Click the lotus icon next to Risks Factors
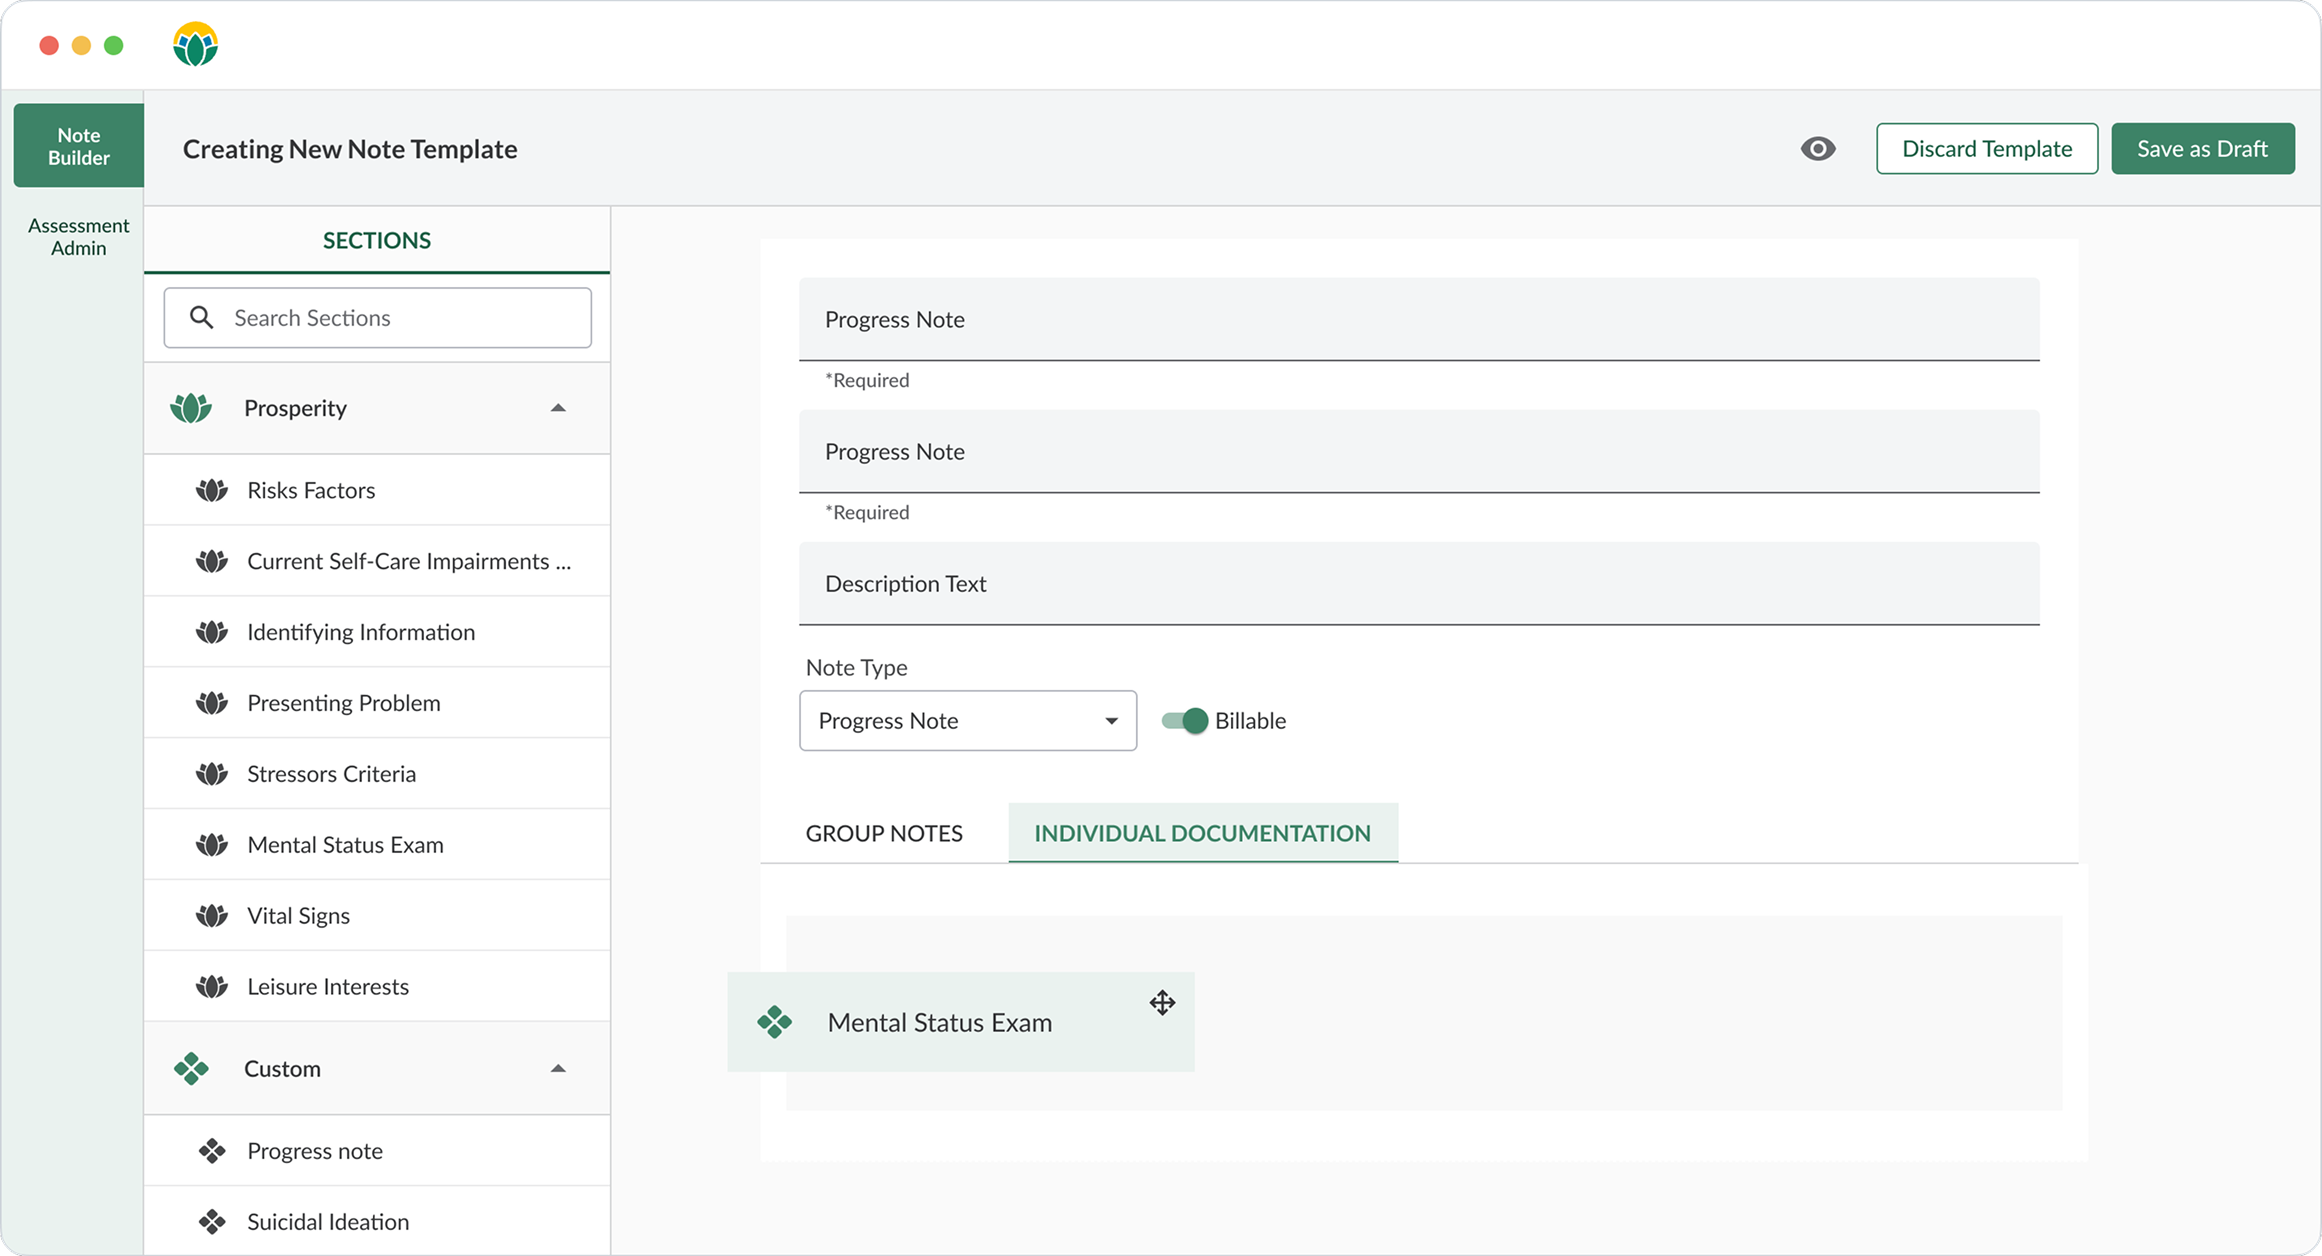Viewport: 2322px width, 1256px height. coord(211,490)
